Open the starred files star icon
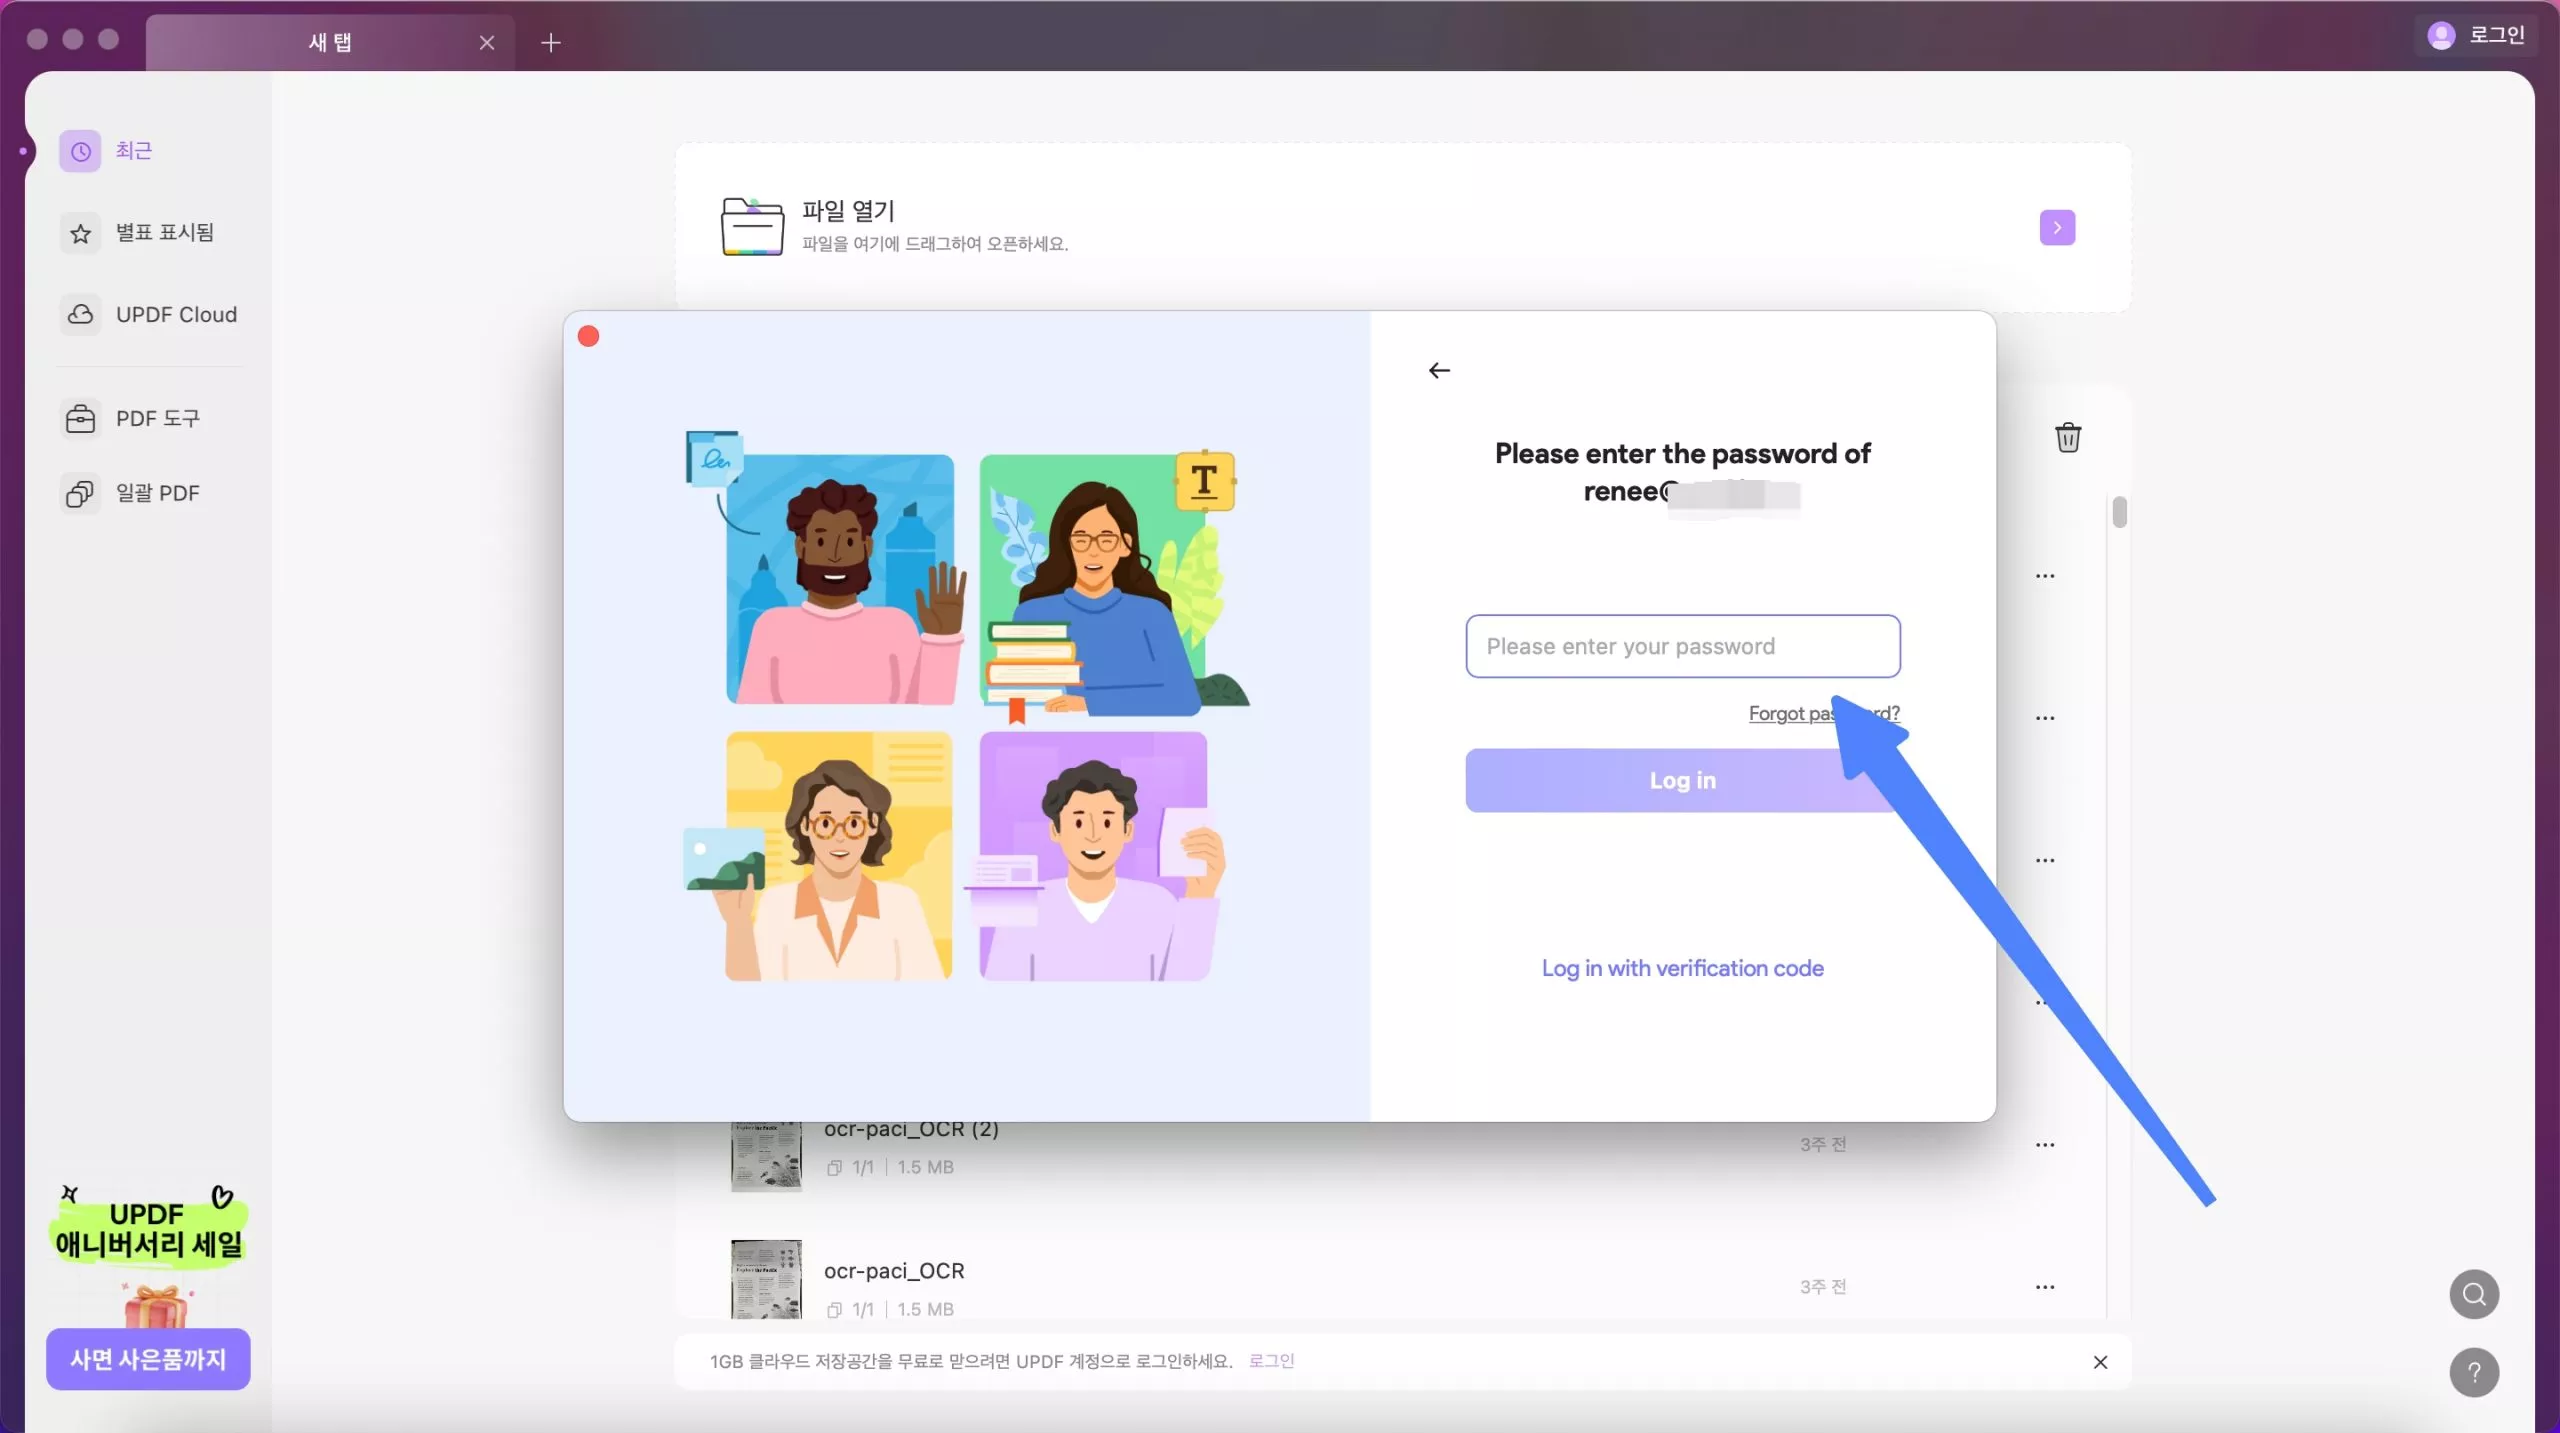The height and width of the screenshot is (1433, 2560). tap(80, 233)
